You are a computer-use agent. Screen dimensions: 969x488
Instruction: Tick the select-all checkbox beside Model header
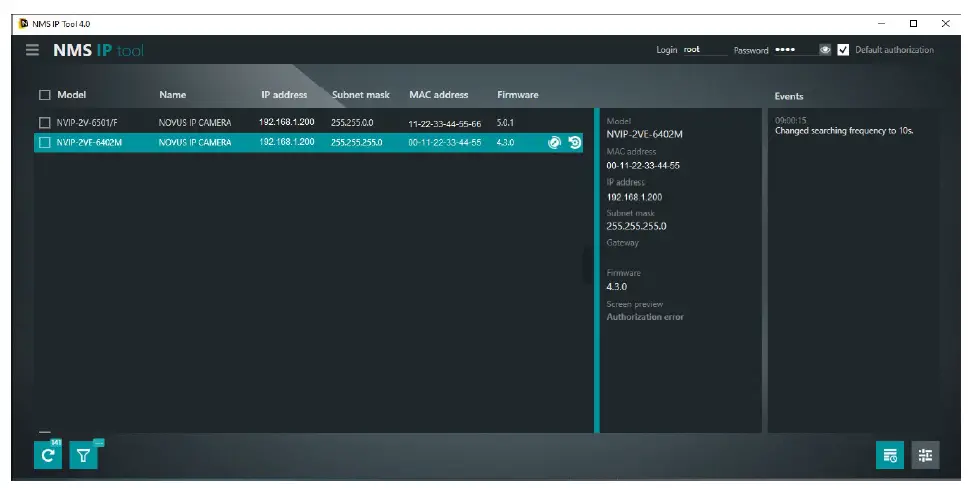click(44, 95)
